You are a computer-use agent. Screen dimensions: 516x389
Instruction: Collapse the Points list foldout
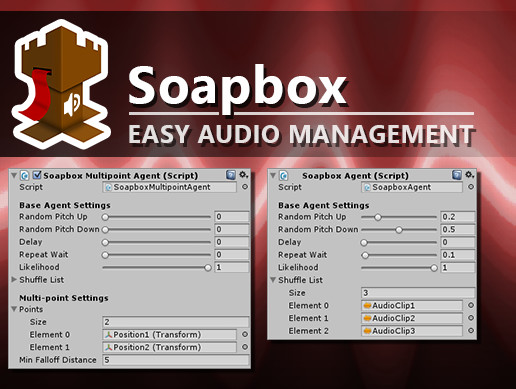coord(14,309)
